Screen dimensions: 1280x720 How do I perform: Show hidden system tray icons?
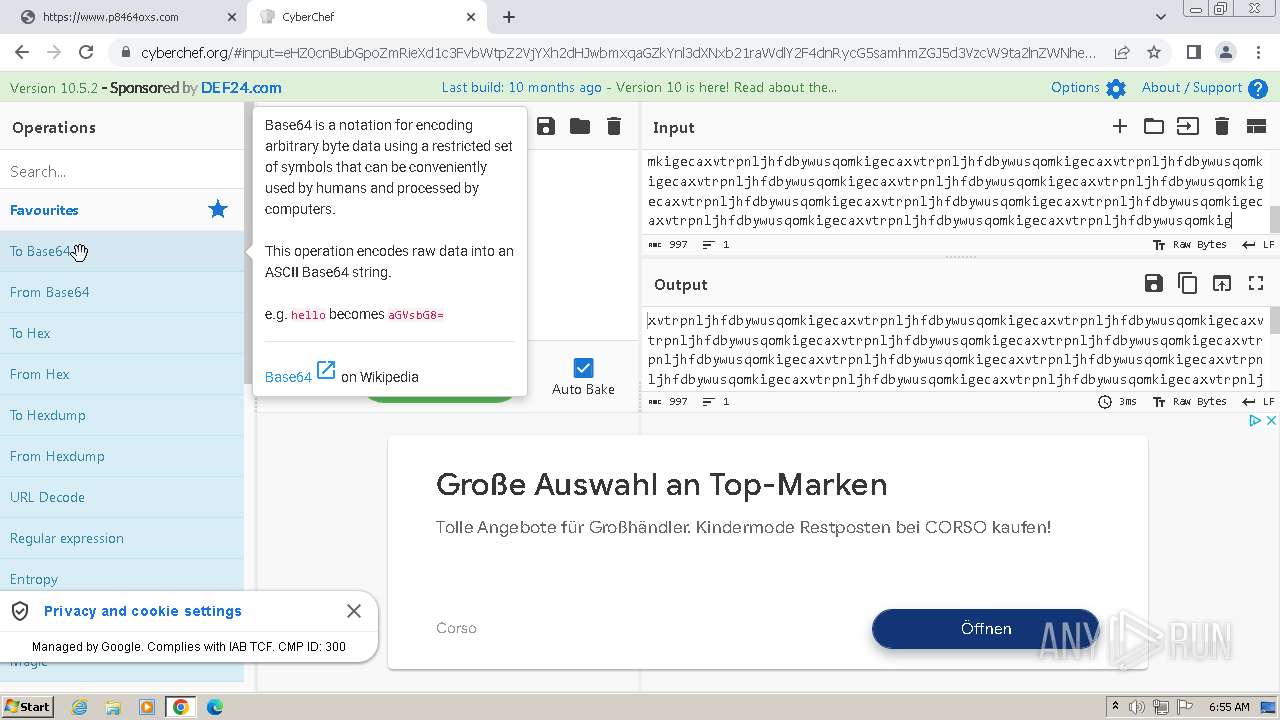[1115, 707]
